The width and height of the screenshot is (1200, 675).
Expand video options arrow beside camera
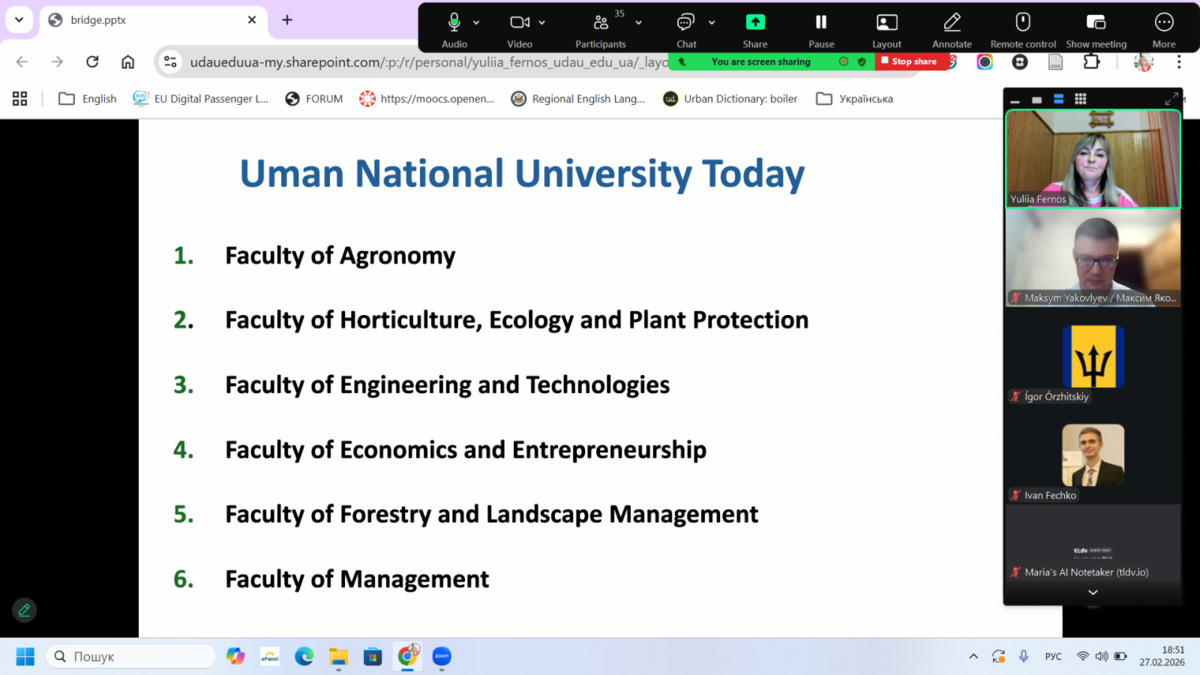click(x=542, y=22)
